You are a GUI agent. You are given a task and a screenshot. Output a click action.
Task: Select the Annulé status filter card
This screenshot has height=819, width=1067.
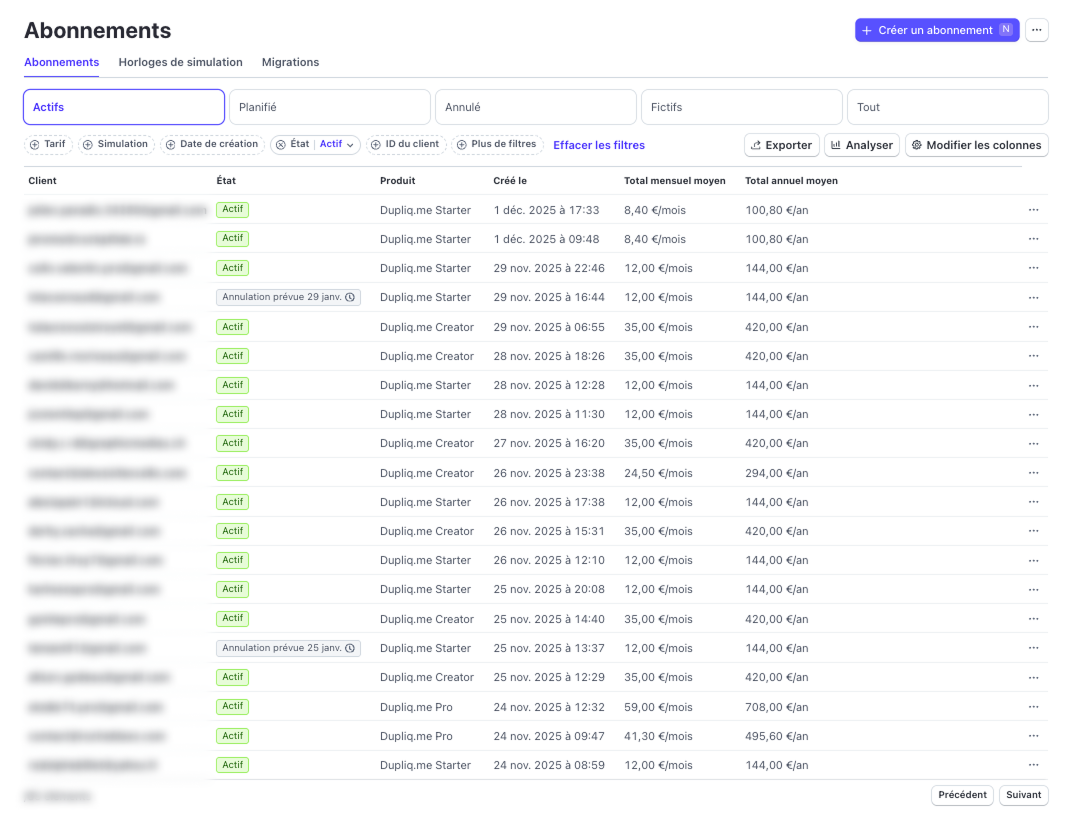(536, 107)
